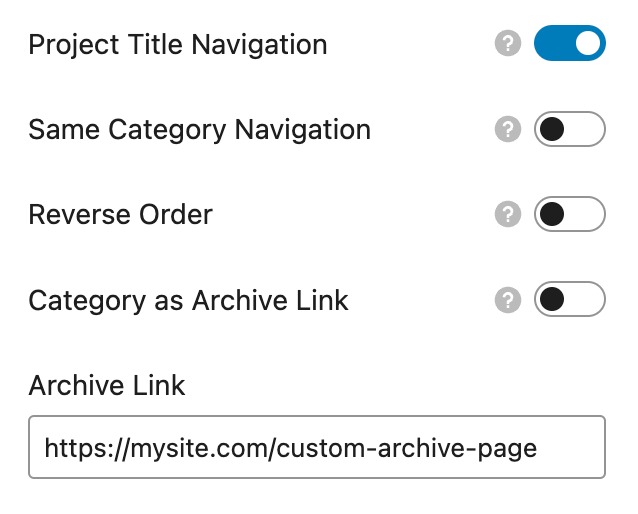Open help for Category as Archive Link
Viewport: 638px width, 514px height.
coord(508,300)
